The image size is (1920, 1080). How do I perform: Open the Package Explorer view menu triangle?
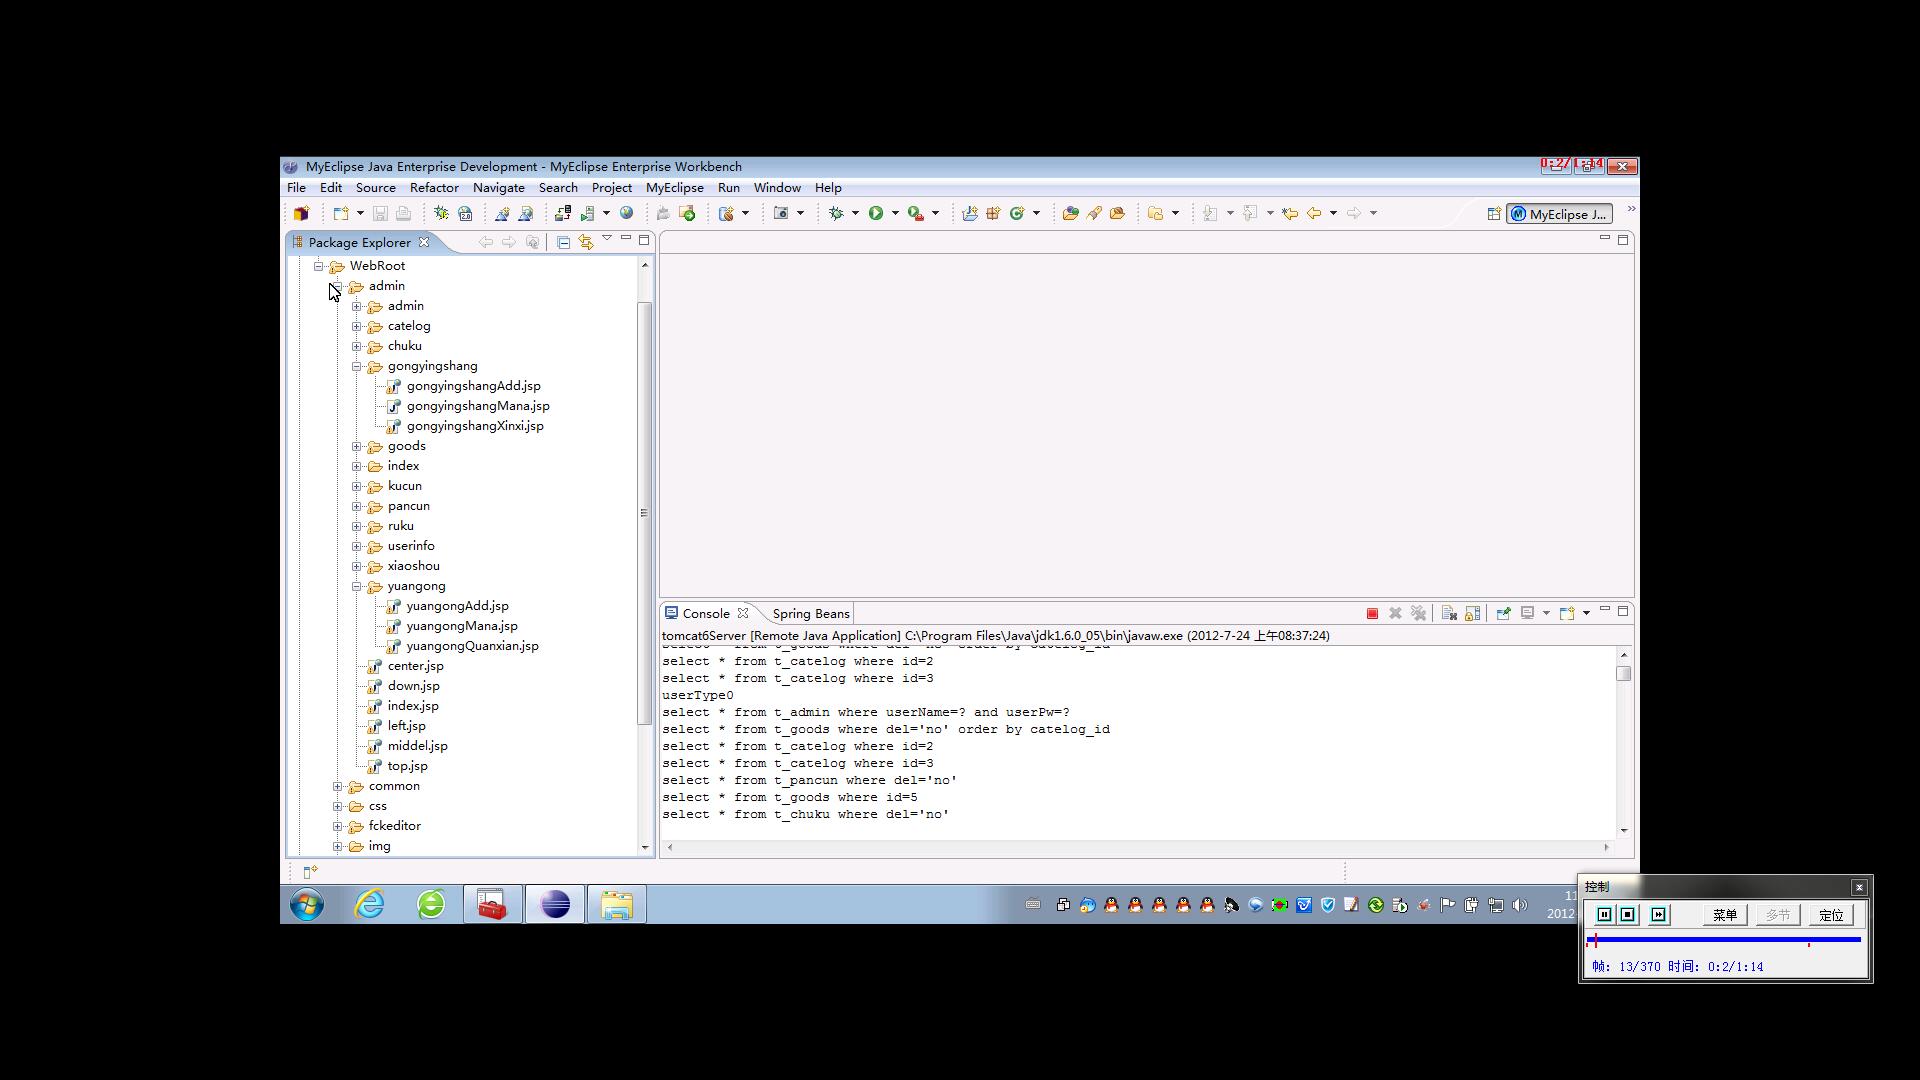click(x=606, y=239)
